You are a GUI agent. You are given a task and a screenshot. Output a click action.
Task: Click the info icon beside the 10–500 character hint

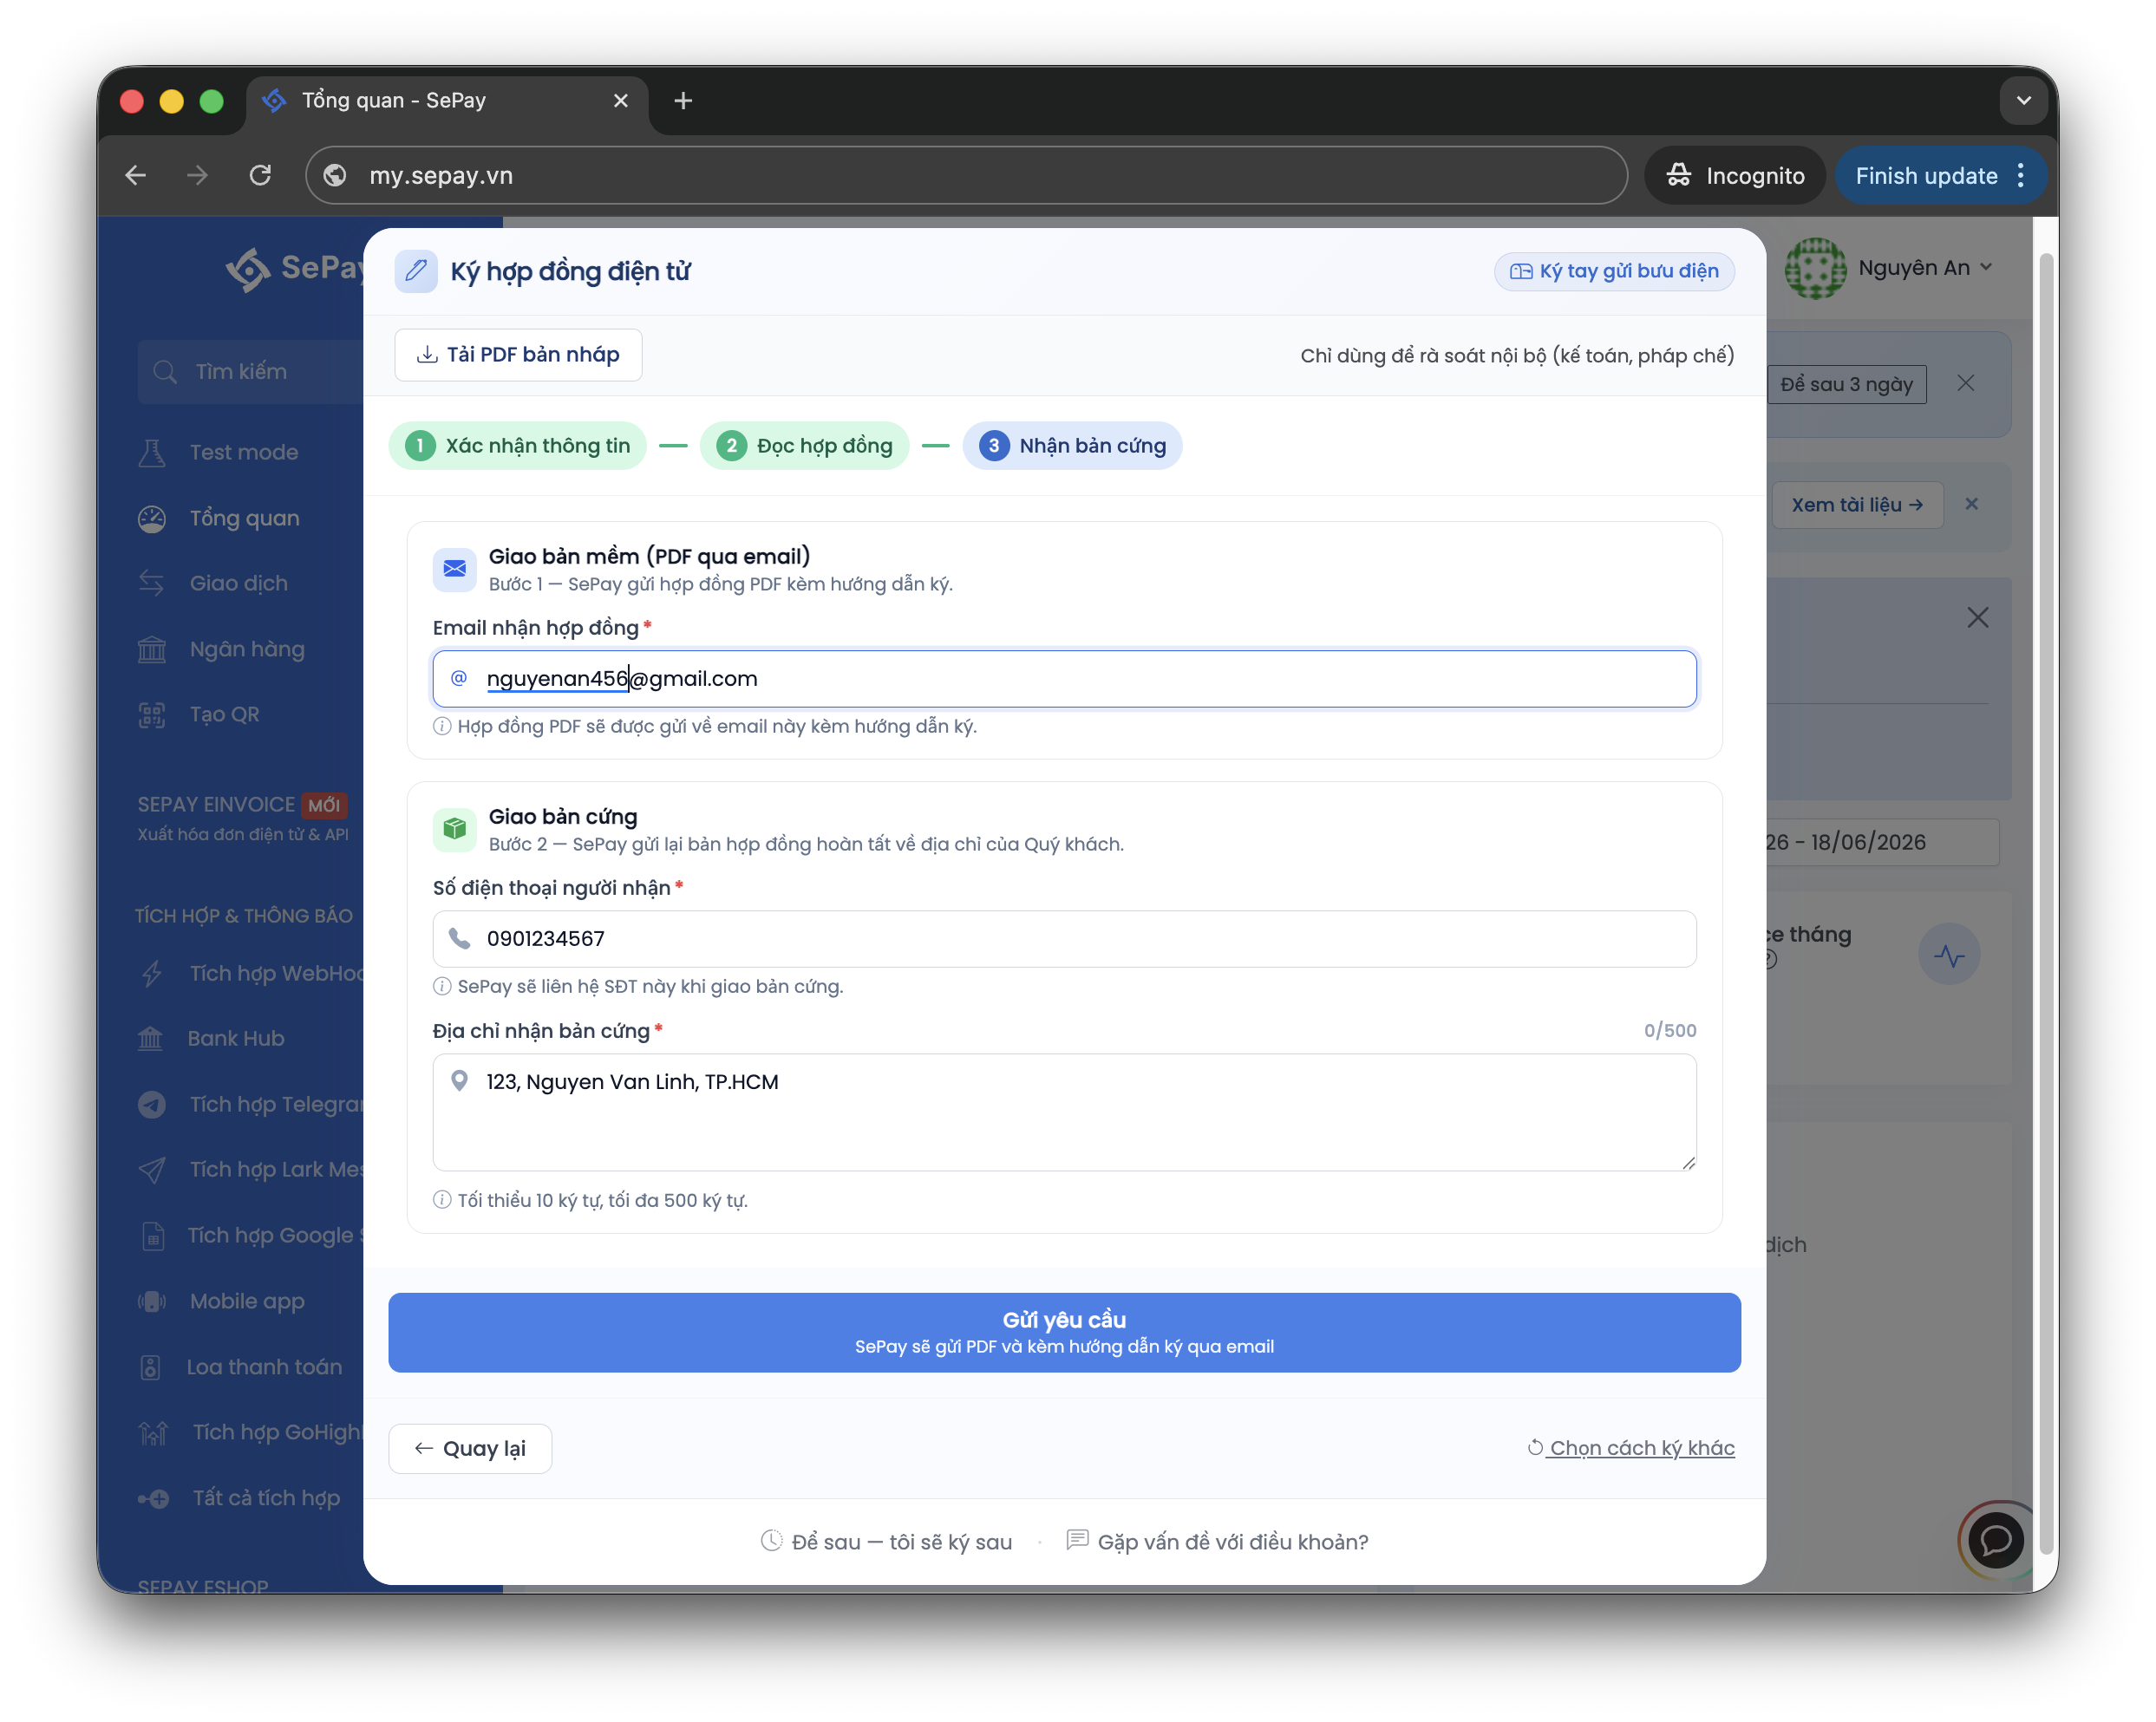pos(442,1200)
